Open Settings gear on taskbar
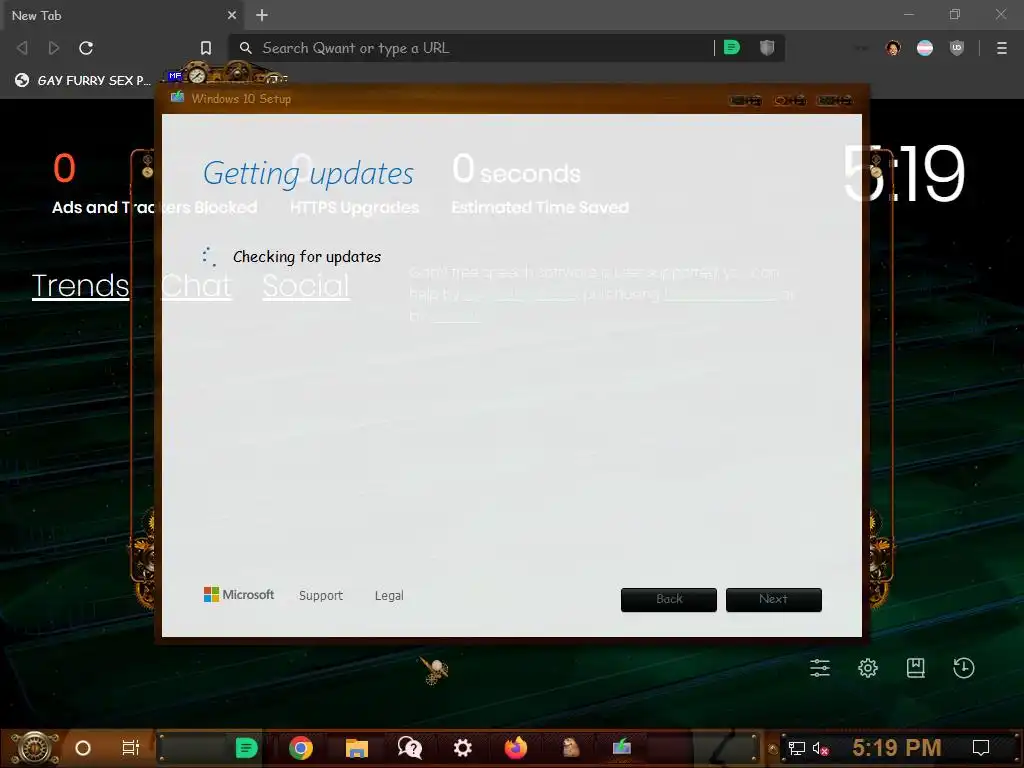Screen dimensions: 1024x768 coord(462,748)
